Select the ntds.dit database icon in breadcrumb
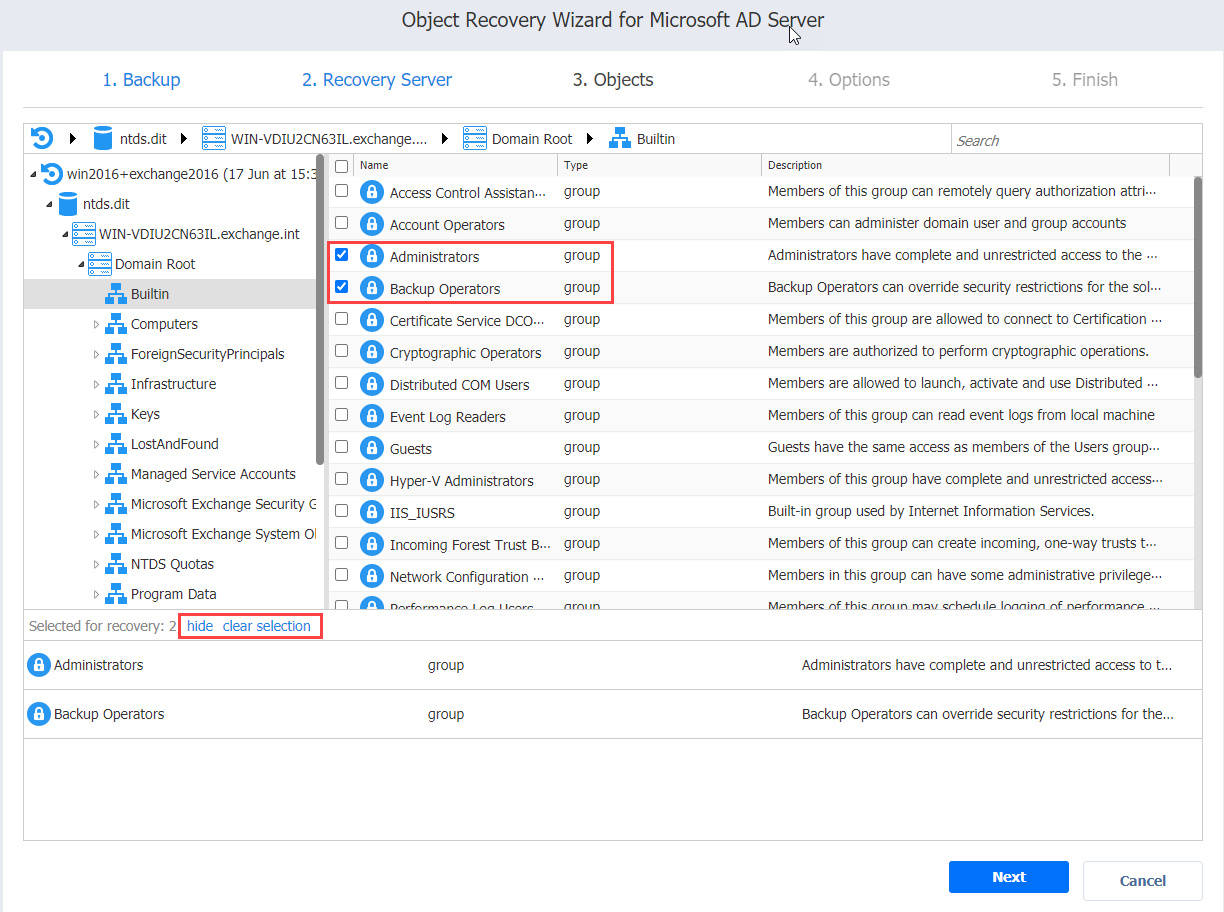 (x=102, y=138)
